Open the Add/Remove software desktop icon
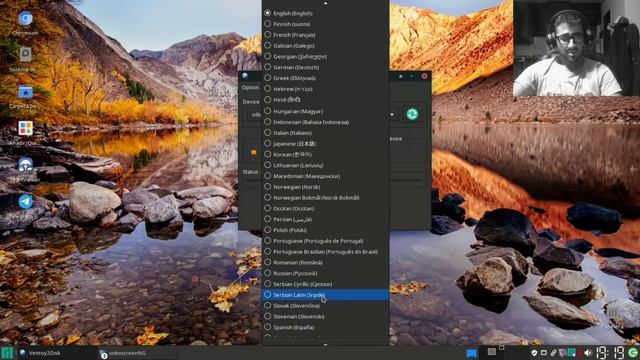This screenshot has height=360, width=640. click(25, 128)
